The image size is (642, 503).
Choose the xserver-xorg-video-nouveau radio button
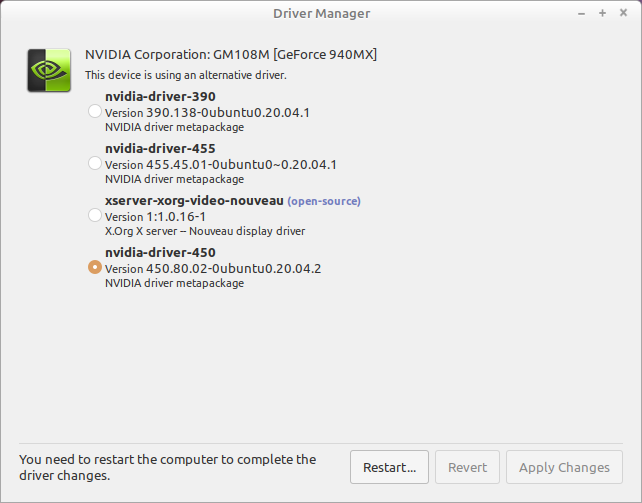coord(95,215)
